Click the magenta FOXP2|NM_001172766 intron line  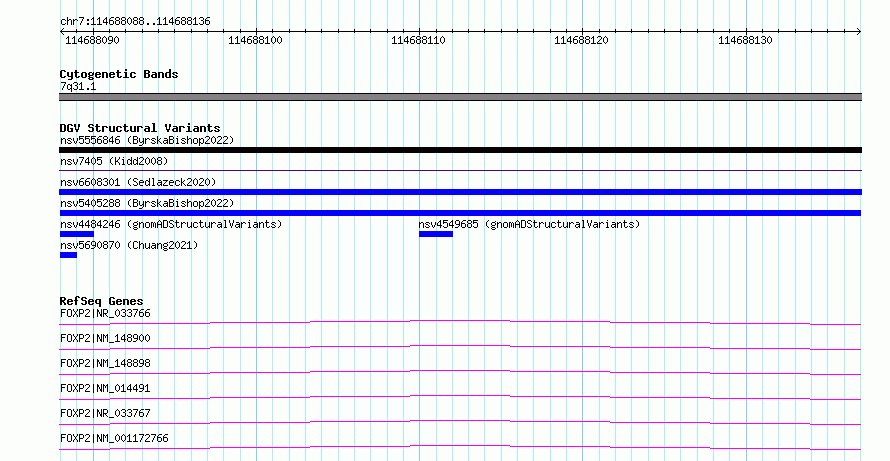[460, 447]
